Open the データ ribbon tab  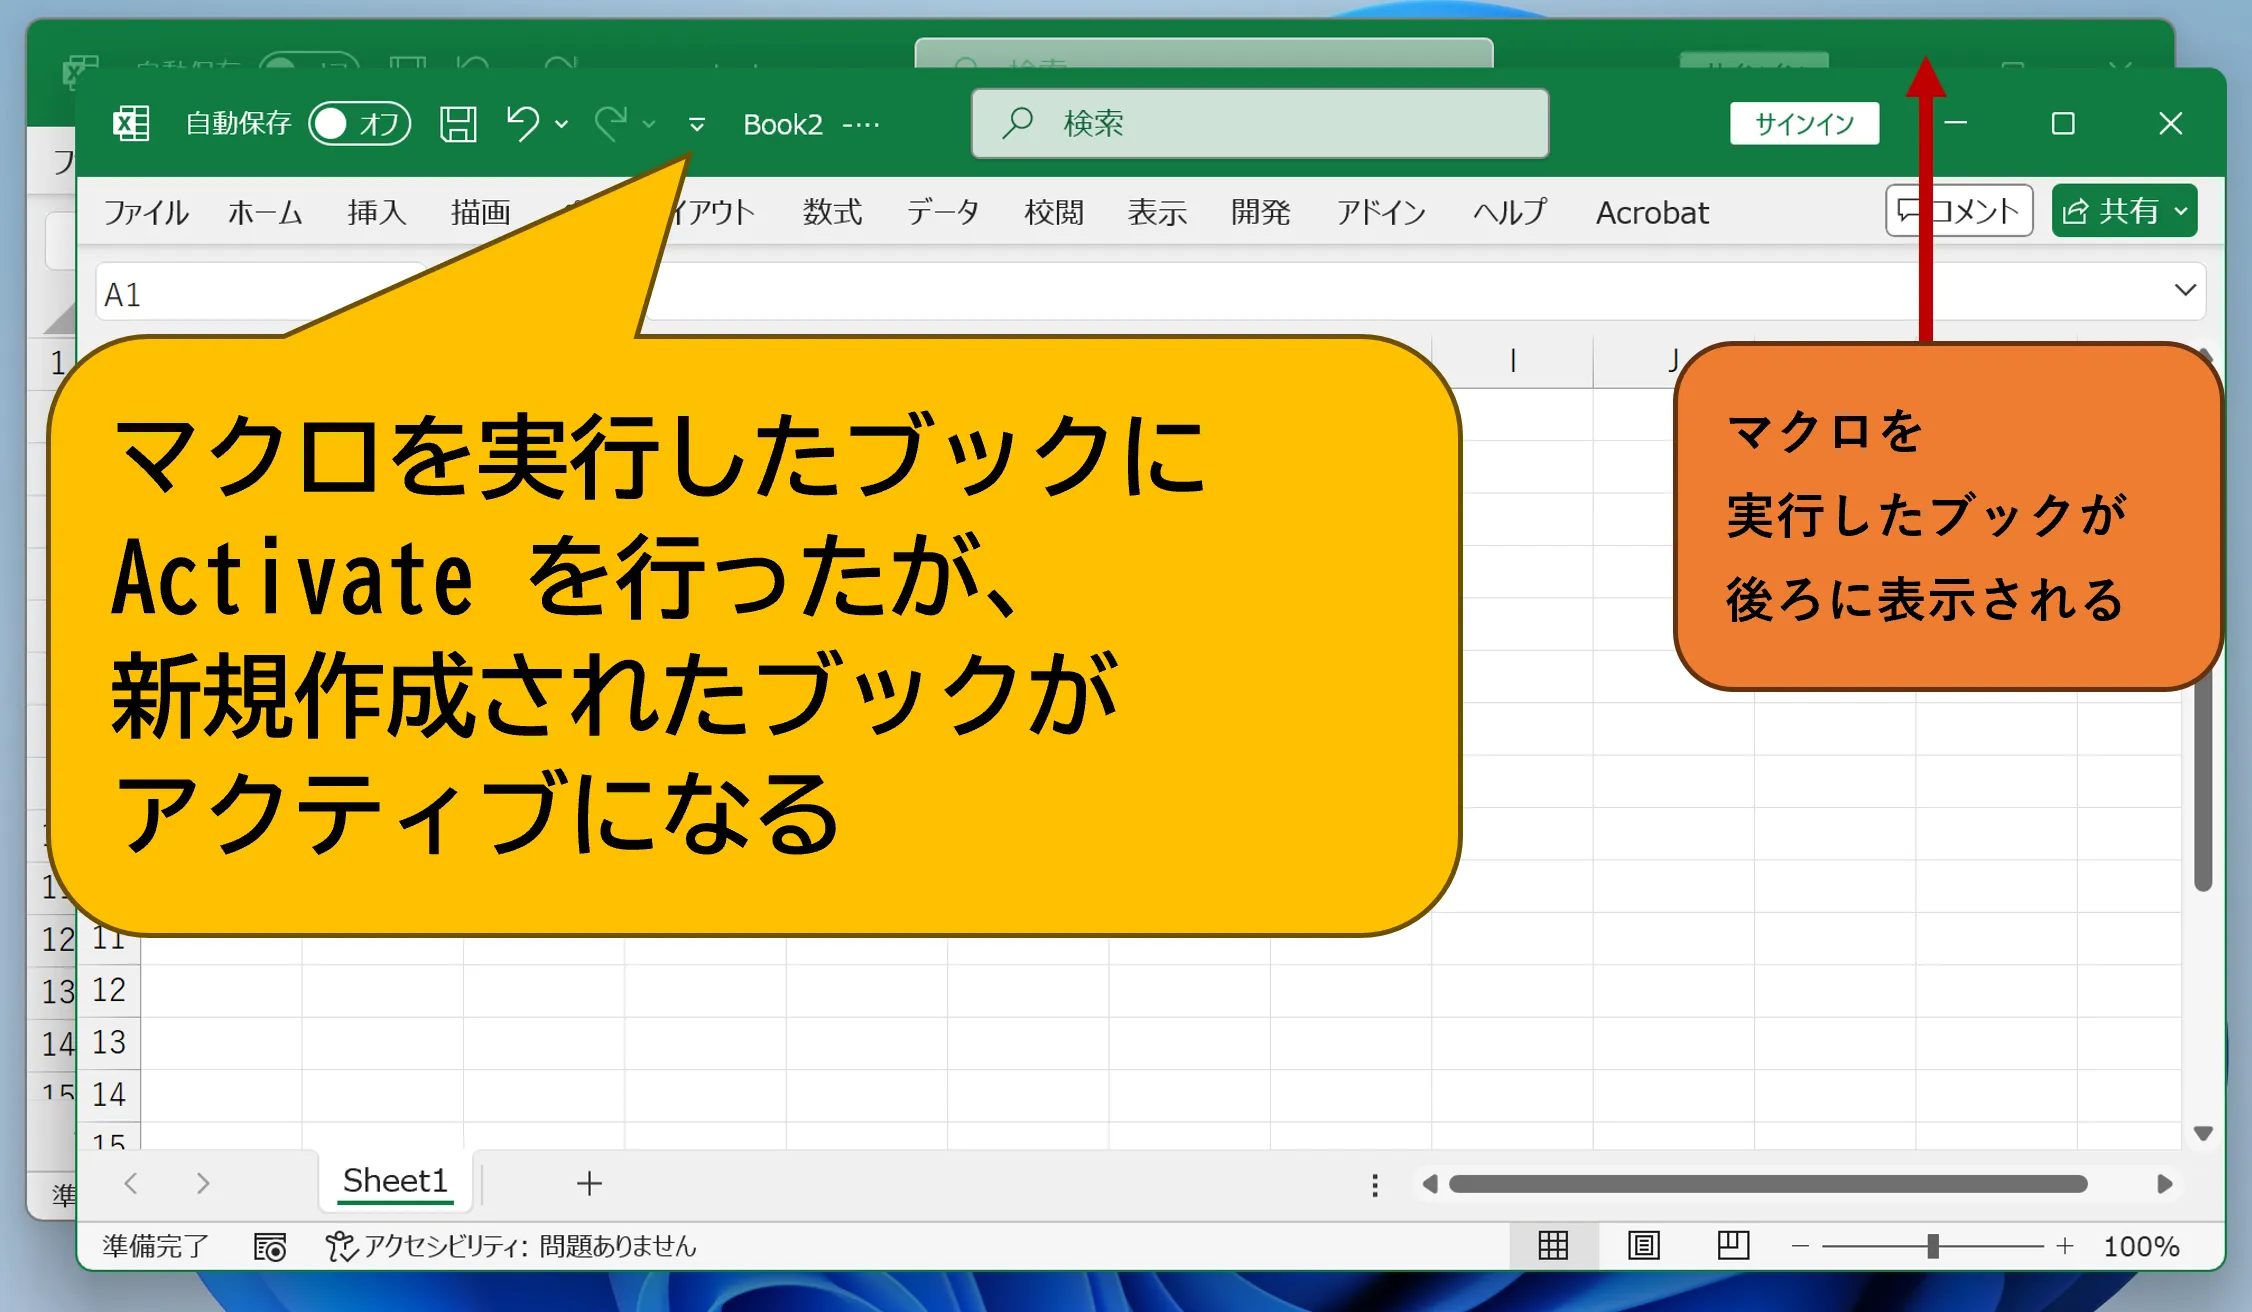click(942, 212)
